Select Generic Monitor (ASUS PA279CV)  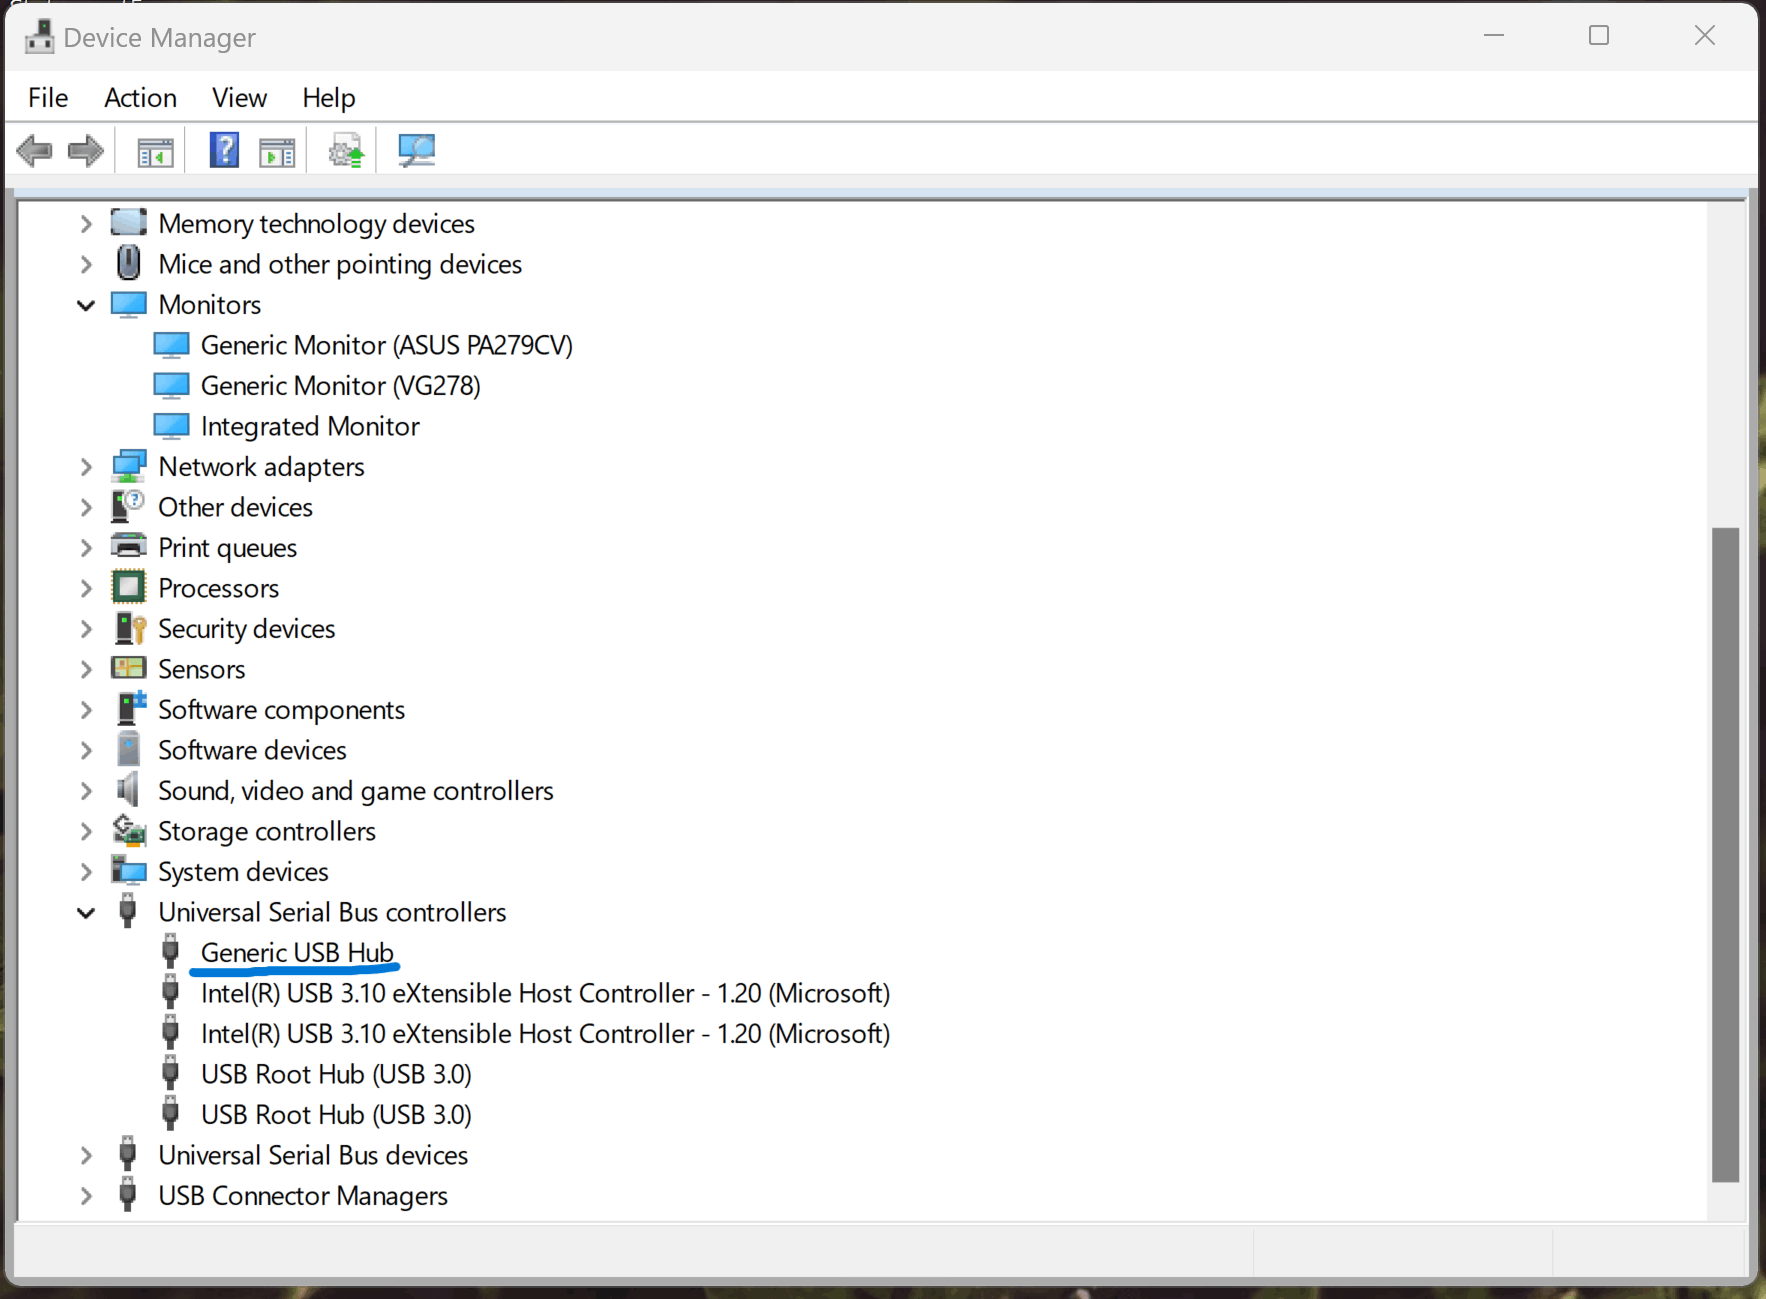tap(387, 345)
